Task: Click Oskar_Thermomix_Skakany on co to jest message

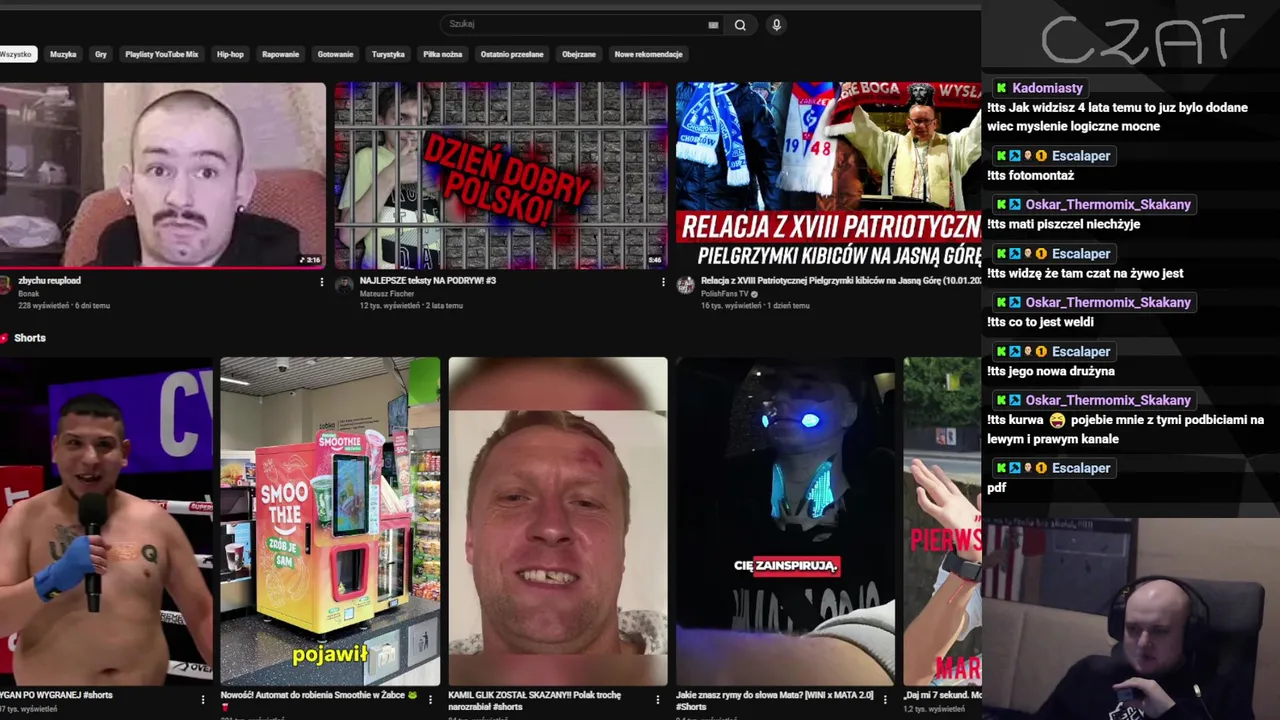Action: (x=1108, y=302)
